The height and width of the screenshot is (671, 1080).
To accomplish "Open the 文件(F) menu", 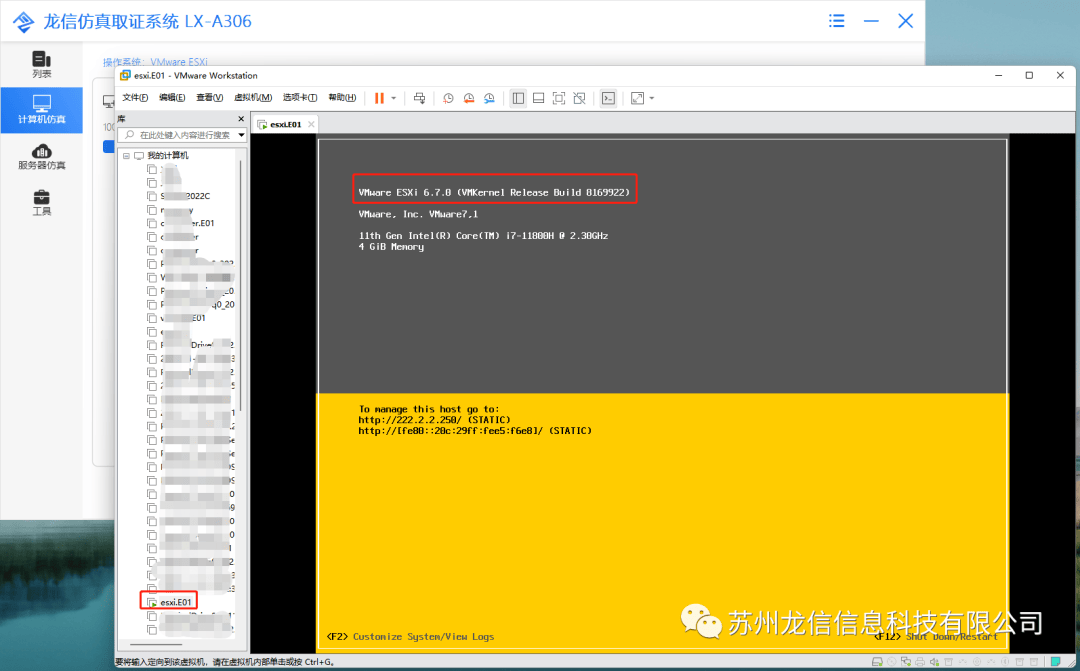I will [135, 98].
